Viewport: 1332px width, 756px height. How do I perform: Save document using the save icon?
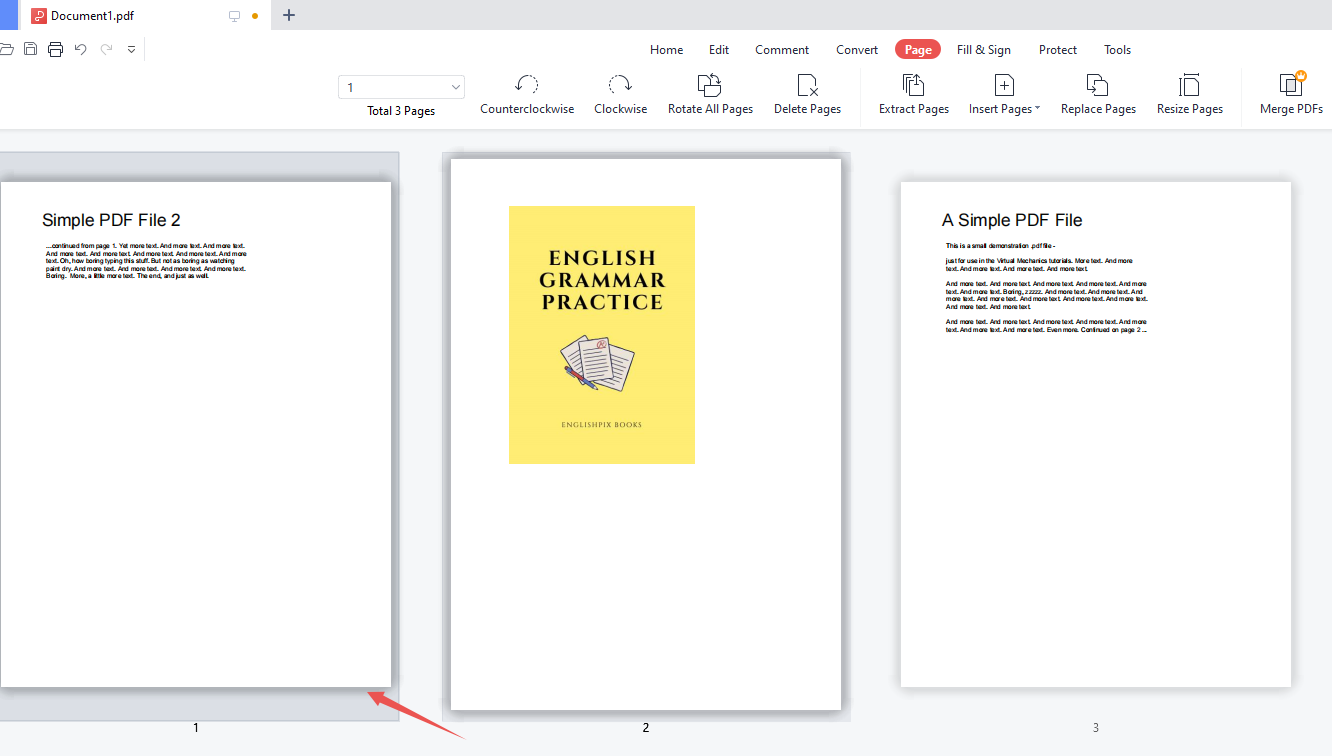point(31,49)
